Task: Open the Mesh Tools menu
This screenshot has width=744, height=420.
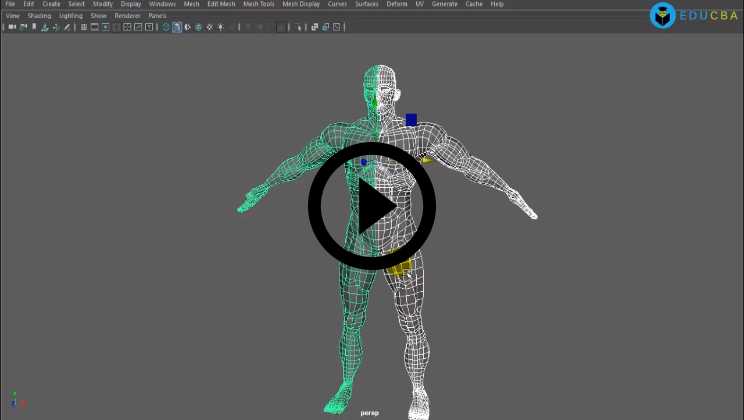Action: tap(258, 4)
